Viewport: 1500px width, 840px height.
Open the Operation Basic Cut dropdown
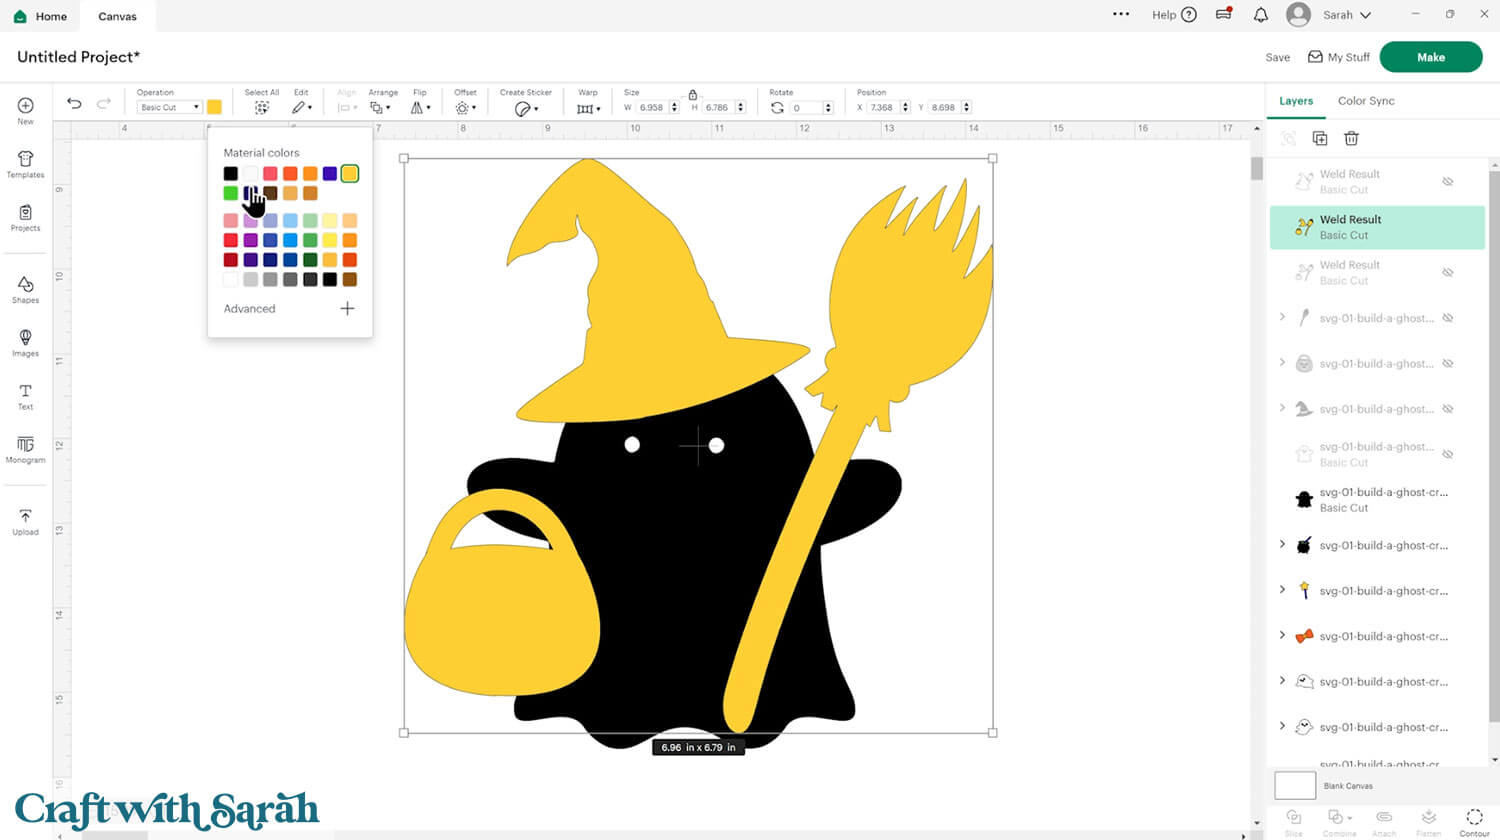[169, 107]
